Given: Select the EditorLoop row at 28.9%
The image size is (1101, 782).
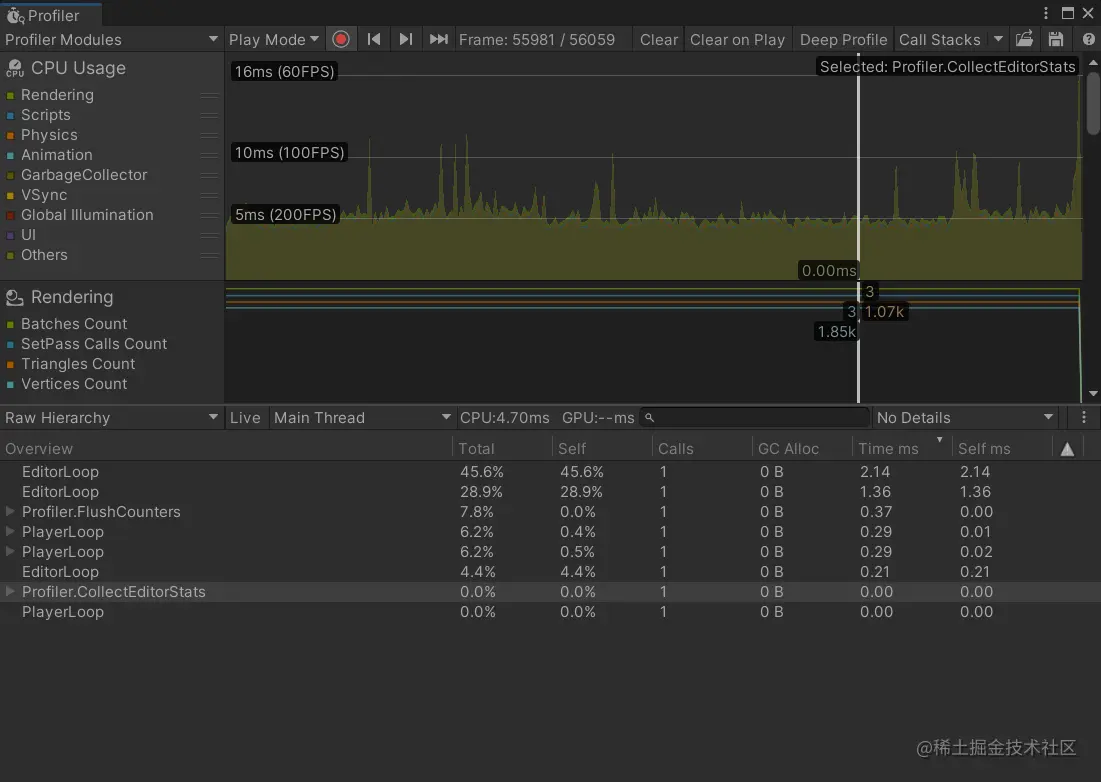Looking at the screenshot, I should (x=550, y=491).
